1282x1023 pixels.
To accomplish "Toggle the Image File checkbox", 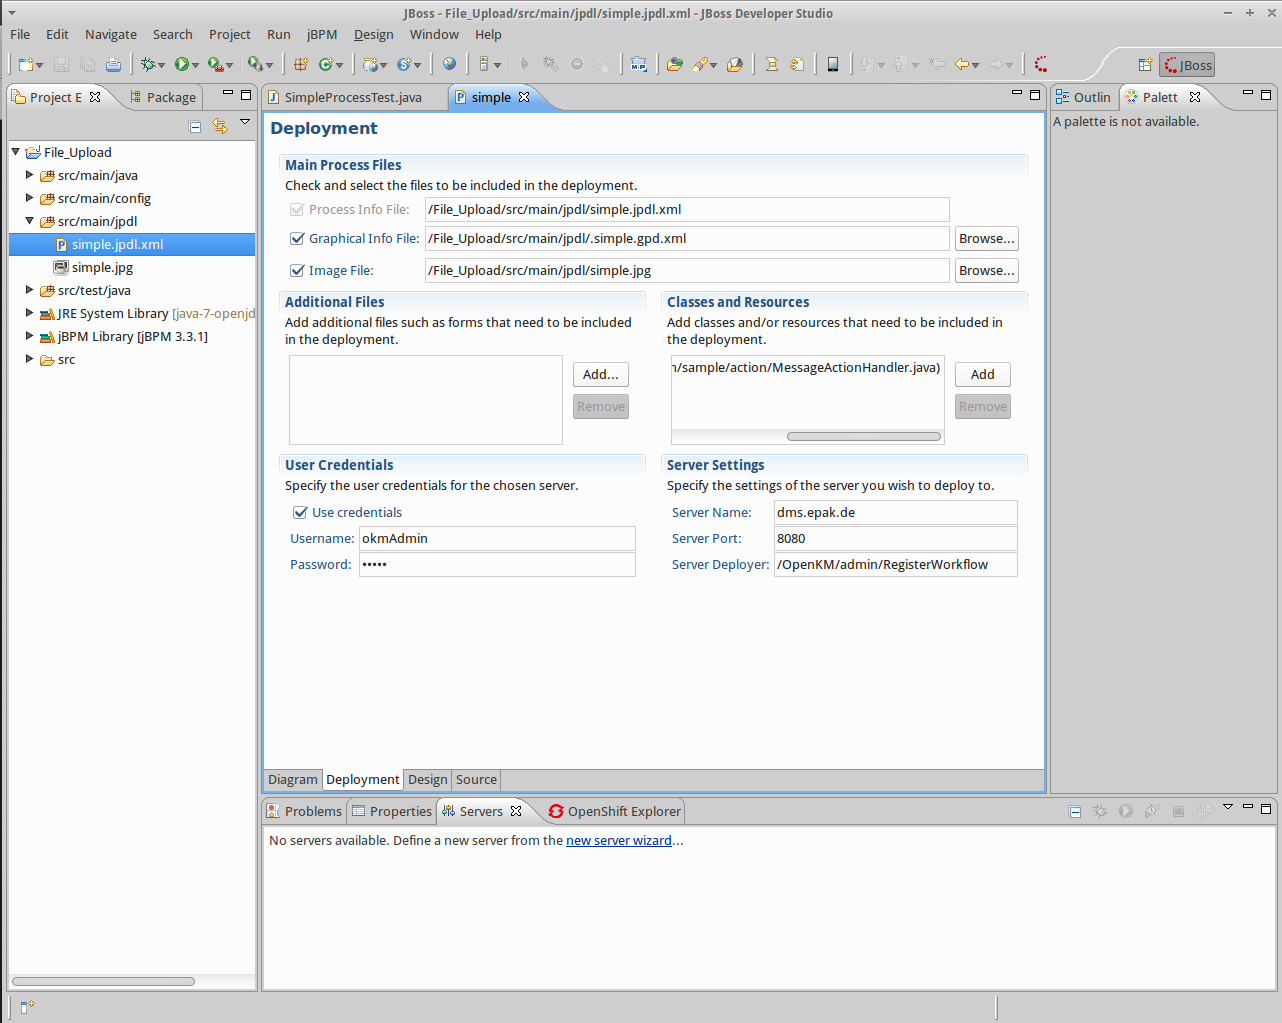I will tap(297, 271).
